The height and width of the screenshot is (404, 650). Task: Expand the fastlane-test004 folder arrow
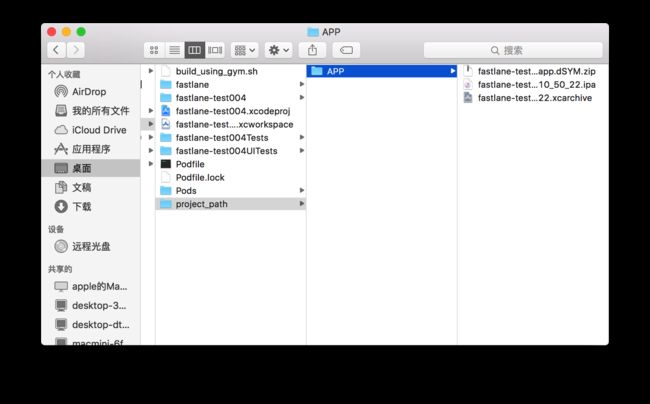(302, 97)
